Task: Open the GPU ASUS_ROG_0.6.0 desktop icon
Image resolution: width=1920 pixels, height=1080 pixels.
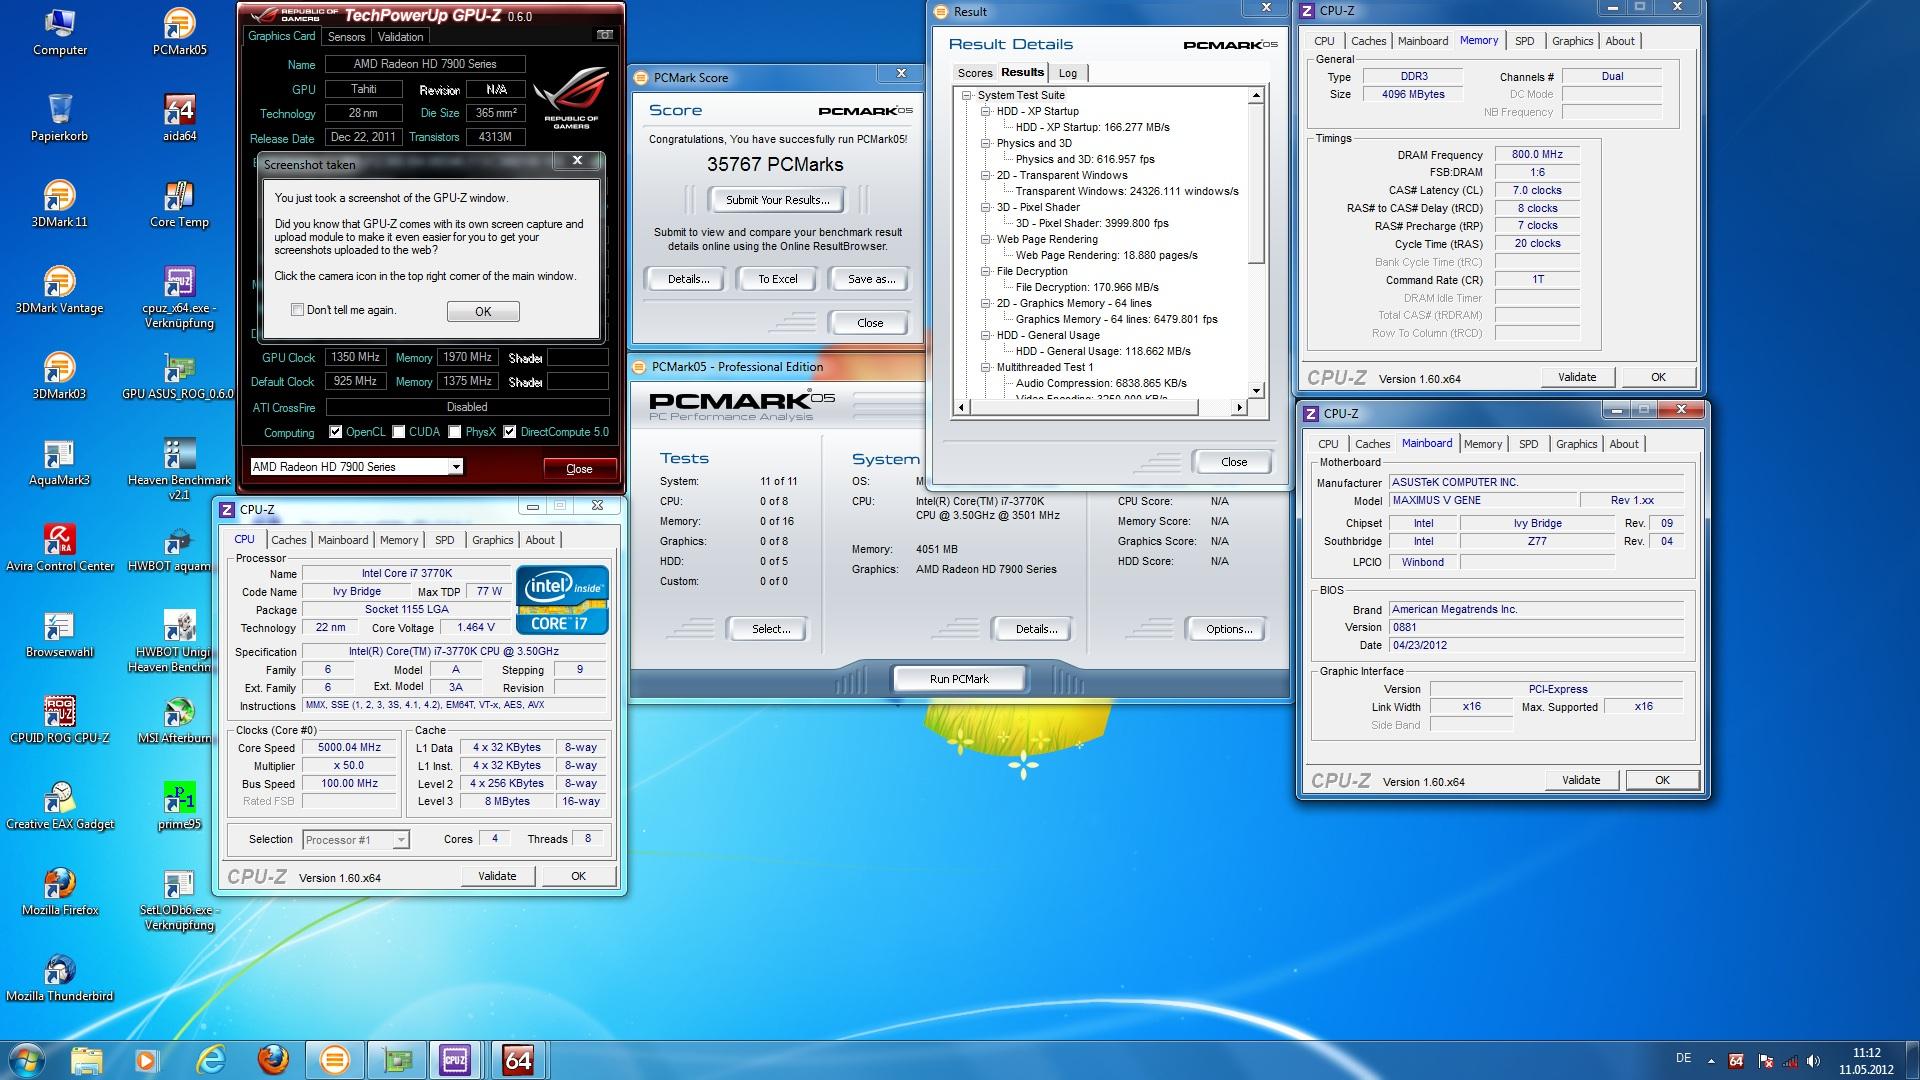Action: (x=178, y=376)
